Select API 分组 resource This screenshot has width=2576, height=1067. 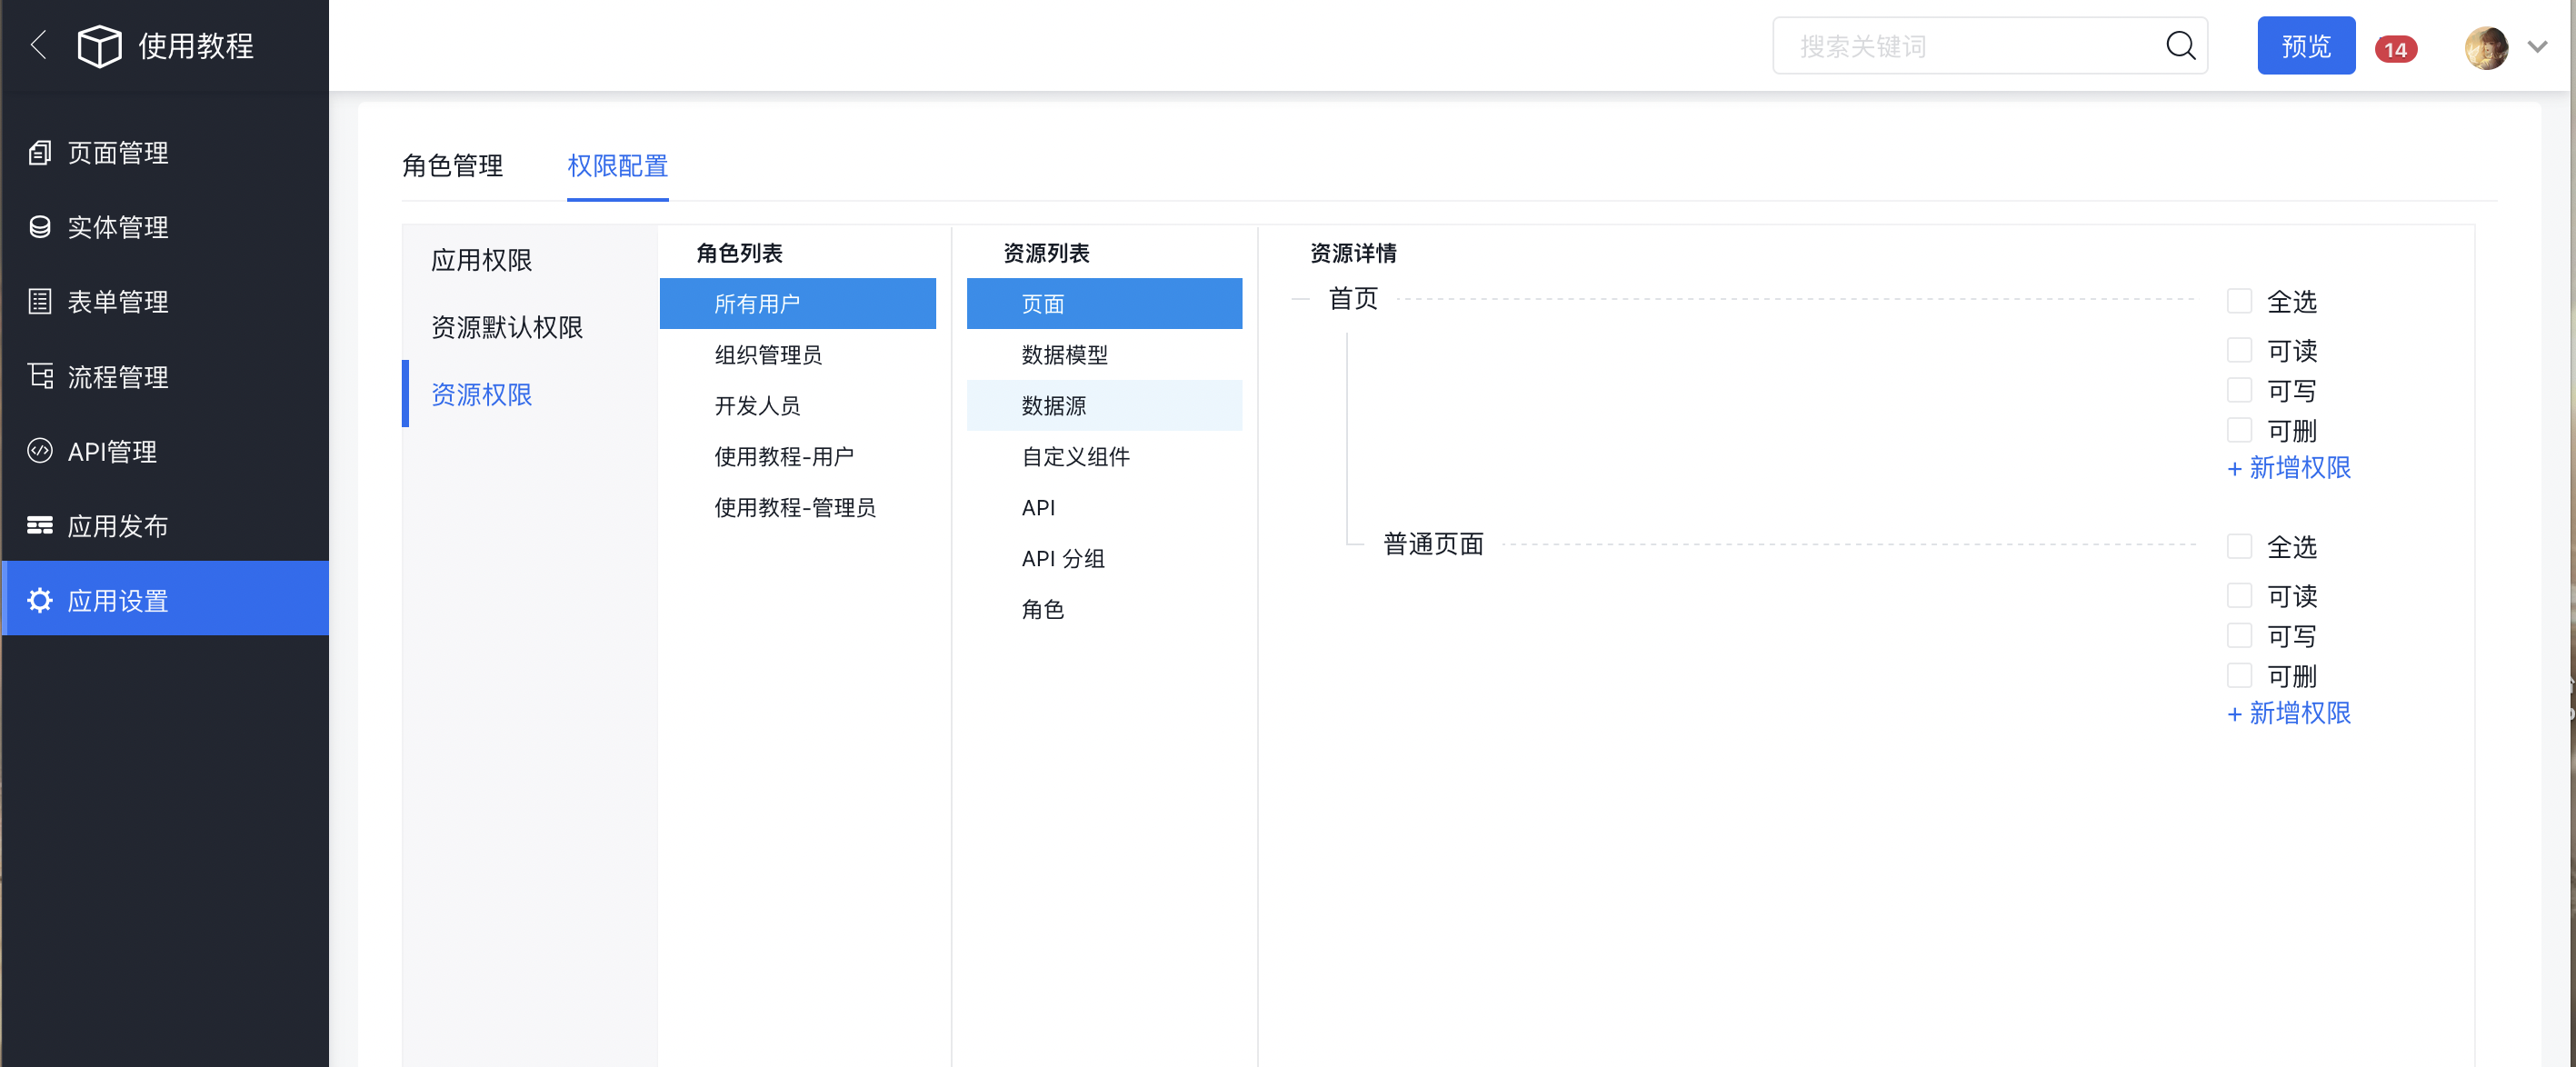1104,558
